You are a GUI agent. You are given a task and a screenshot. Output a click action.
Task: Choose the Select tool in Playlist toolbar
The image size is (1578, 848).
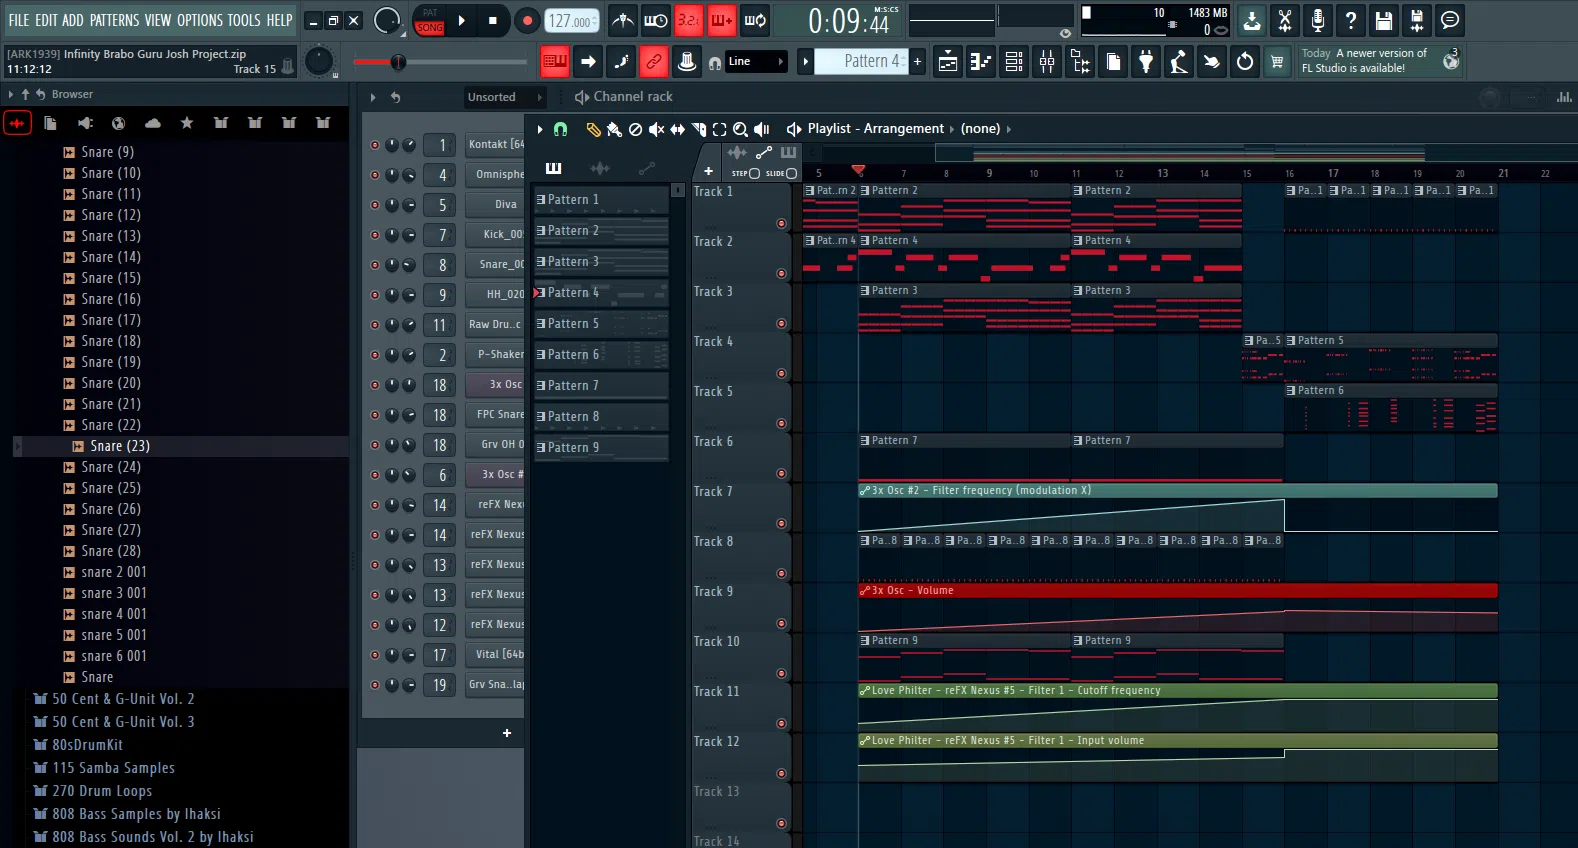point(719,129)
